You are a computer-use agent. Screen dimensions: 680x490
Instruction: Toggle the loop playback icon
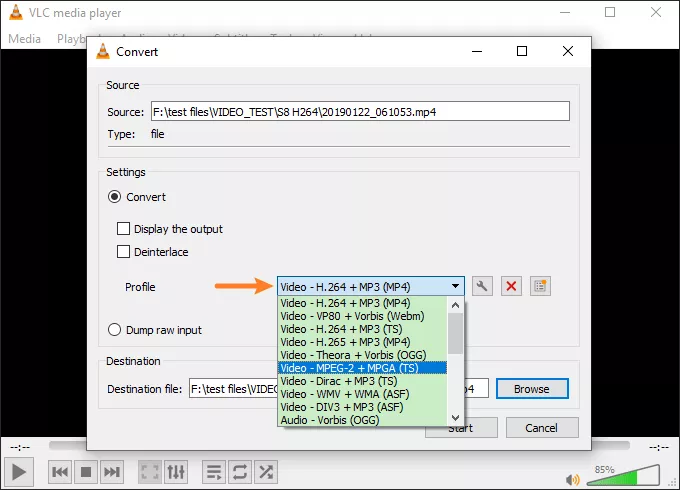[240, 472]
